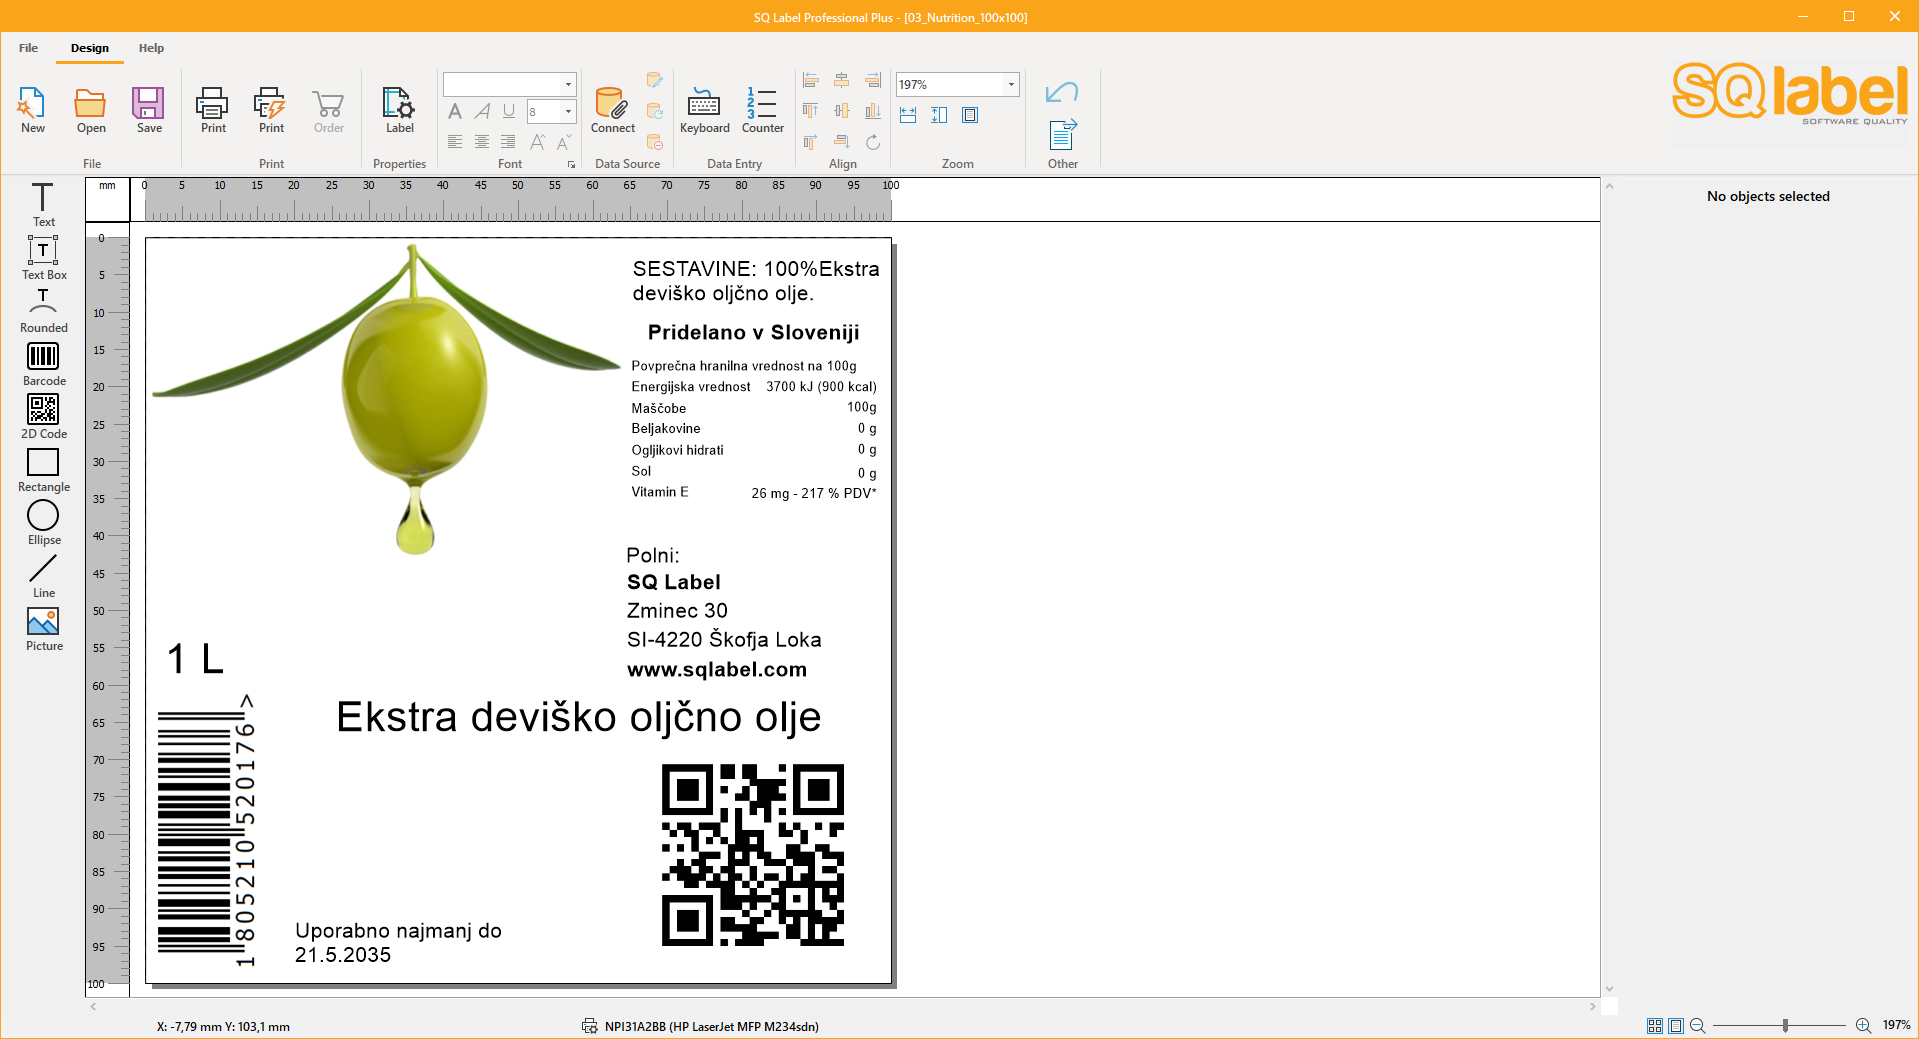Image resolution: width=1919 pixels, height=1039 pixels.
Task: Toggle bold formatting
Action: tap(455, 112)
